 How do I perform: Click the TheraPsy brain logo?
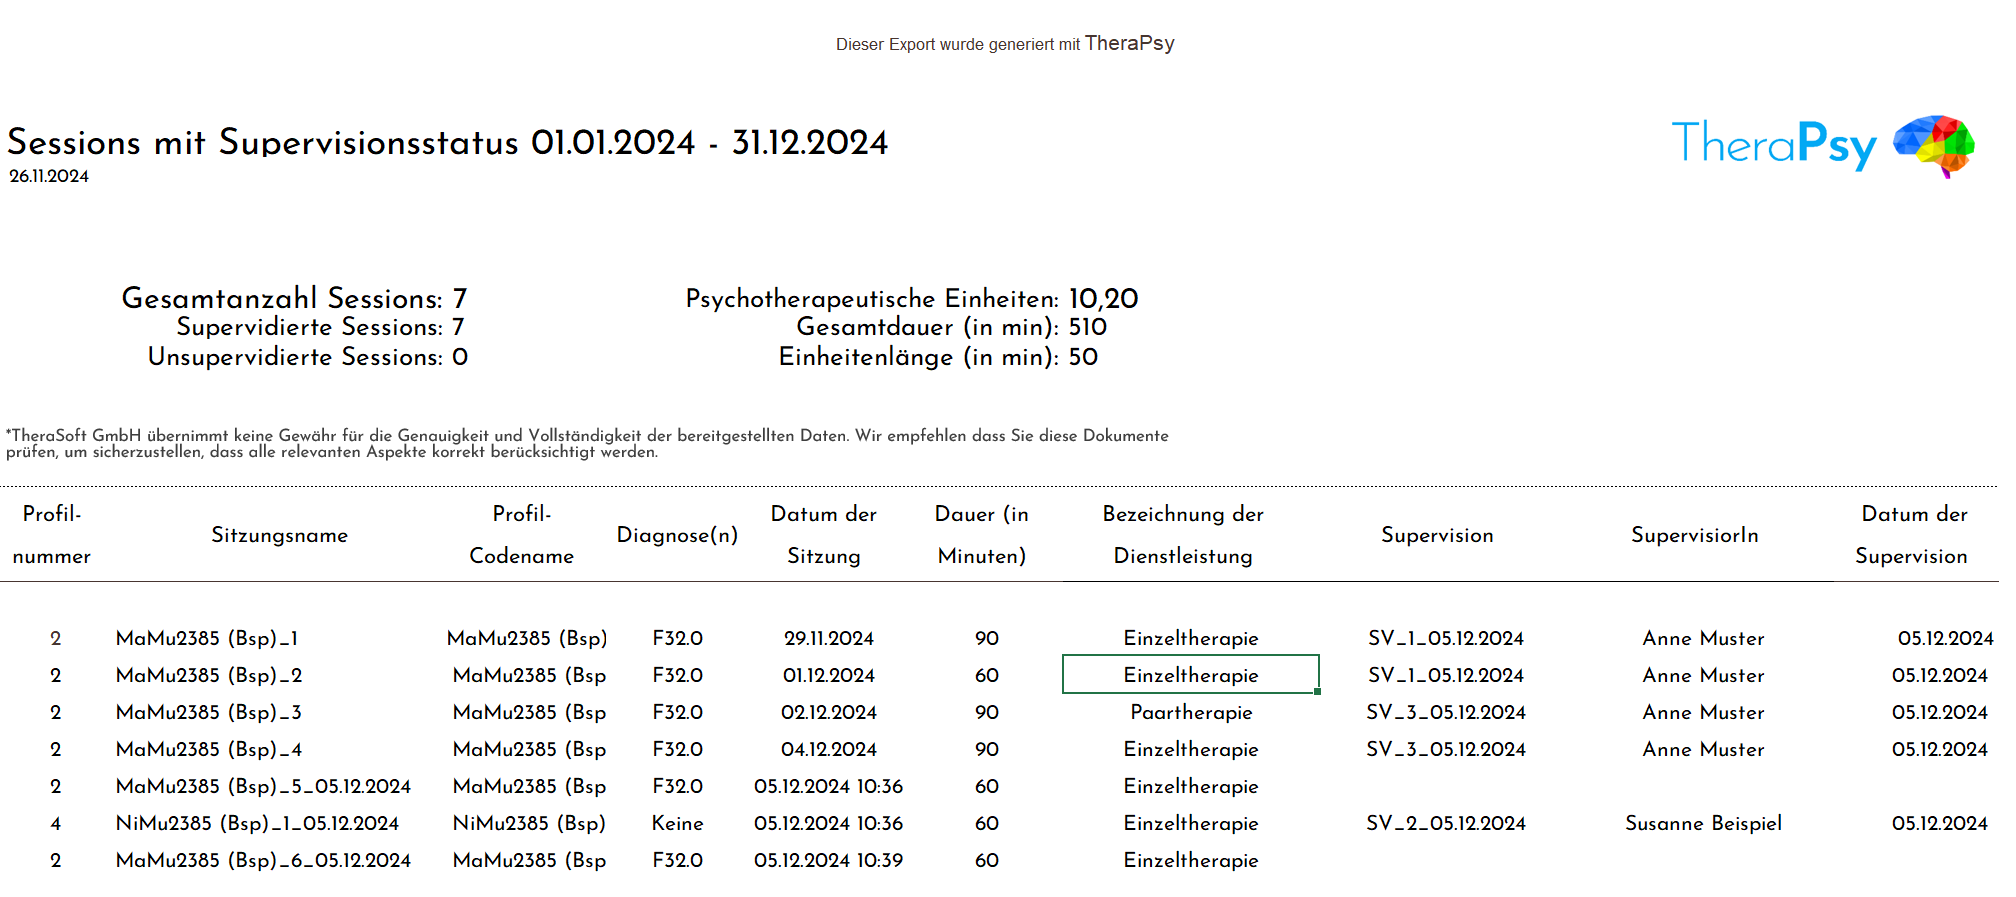tap(1933, 146)
